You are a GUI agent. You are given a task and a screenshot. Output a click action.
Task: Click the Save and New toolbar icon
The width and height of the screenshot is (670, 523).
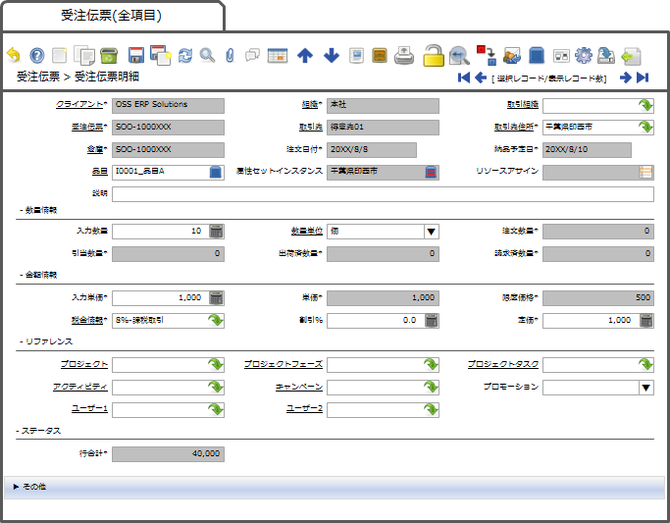click(161, 55)
